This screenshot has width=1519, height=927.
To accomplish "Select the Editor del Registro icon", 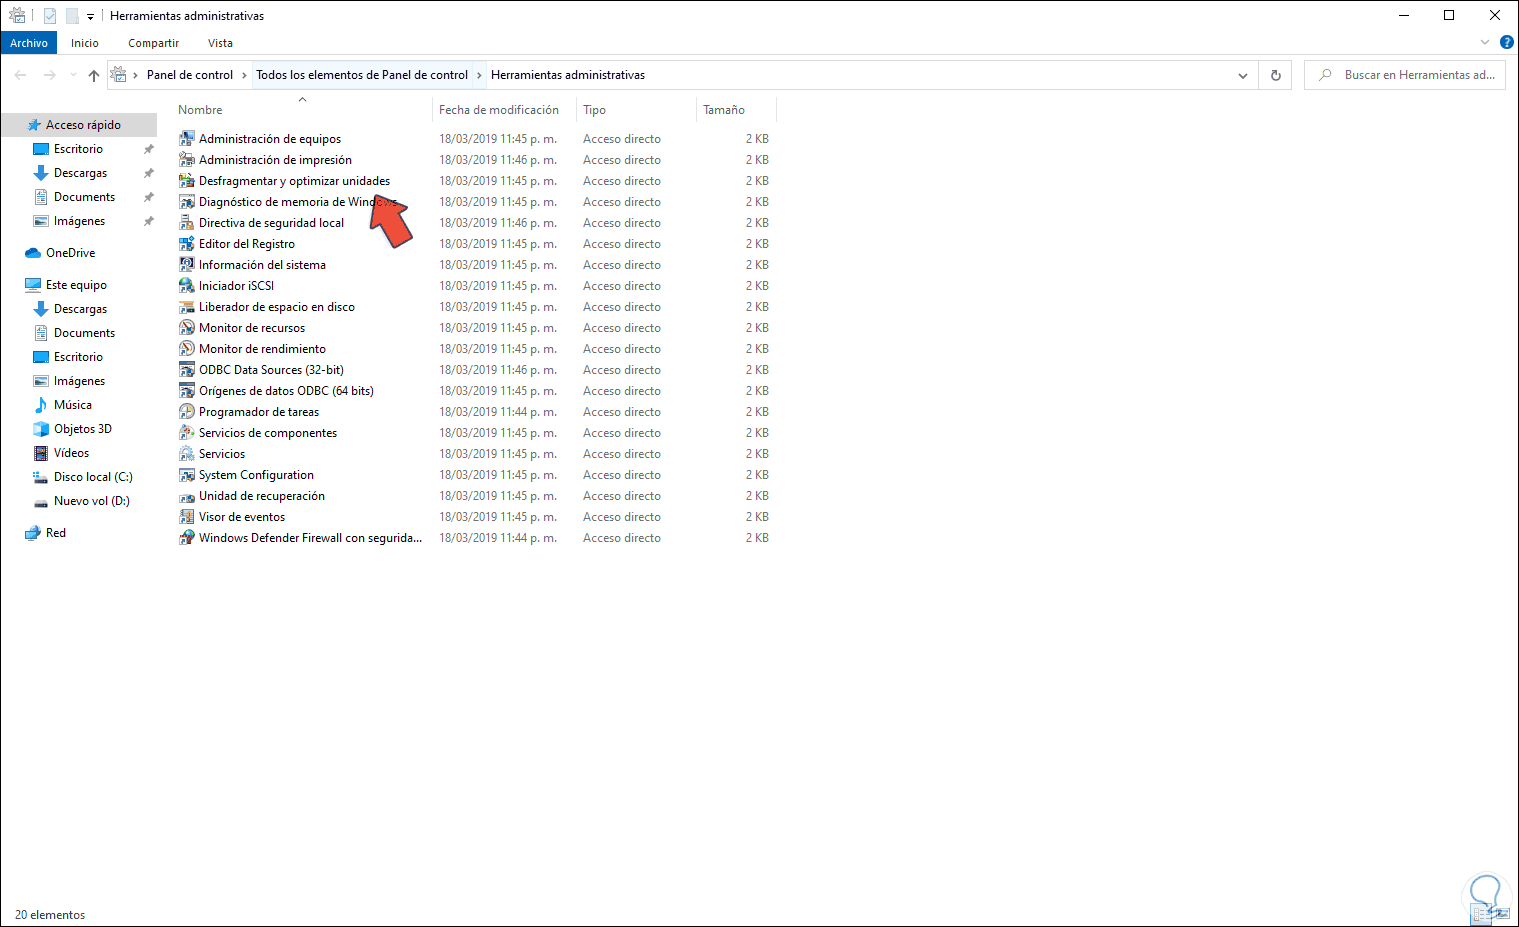I will coord(186,244).
